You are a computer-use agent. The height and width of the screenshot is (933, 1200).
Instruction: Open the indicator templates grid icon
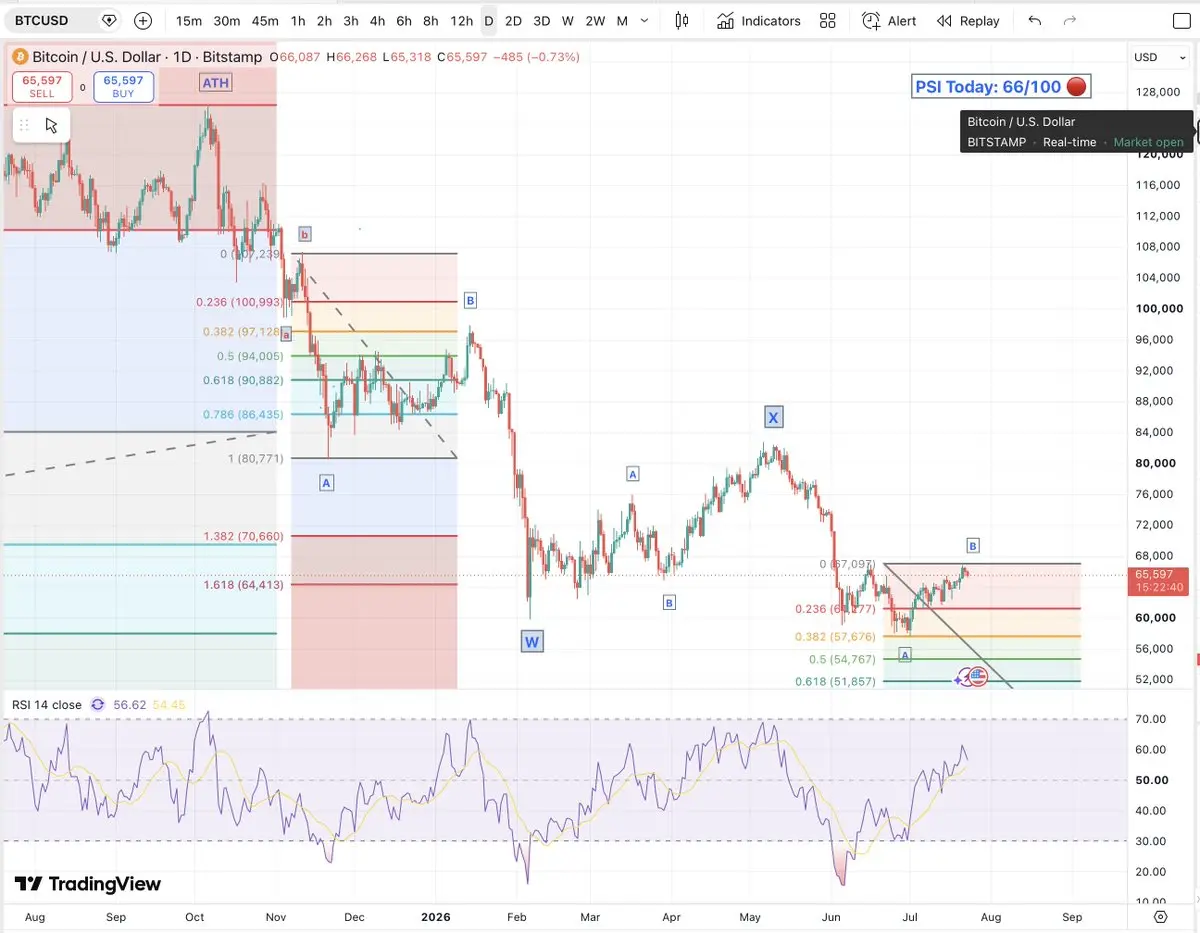tap(827, 21)
